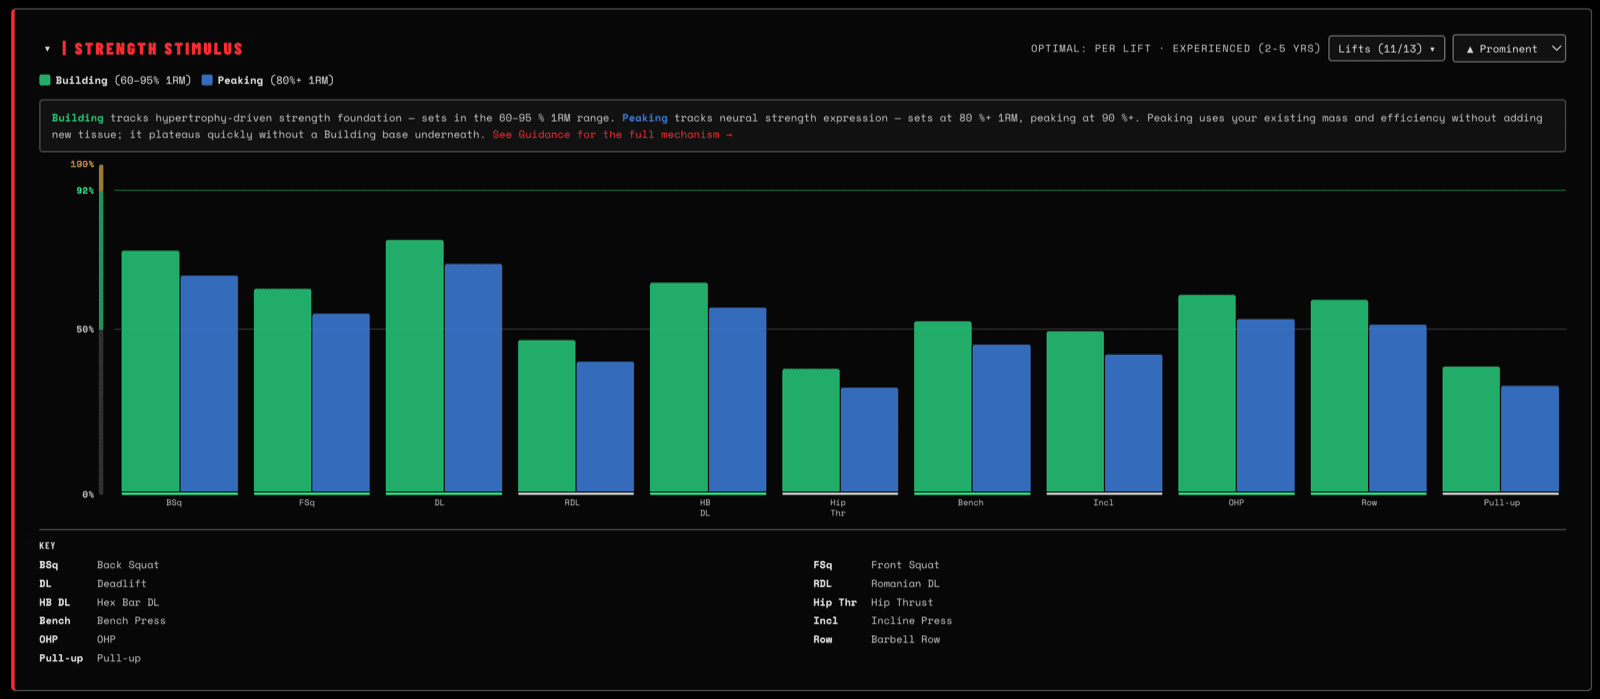
Task: Select the blue Peaking bar for Incl
Action: point(1134,424)
